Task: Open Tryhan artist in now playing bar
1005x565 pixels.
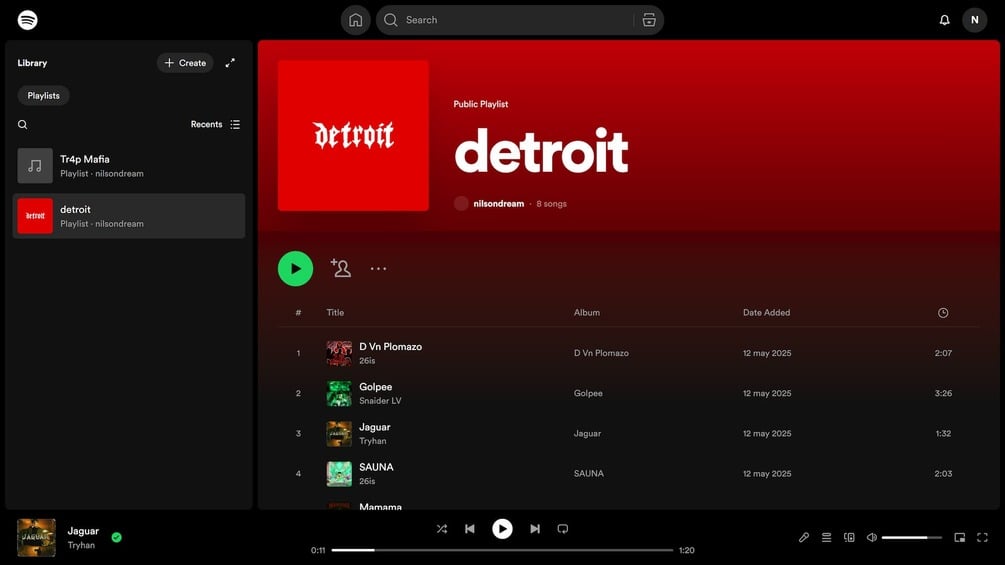Action: (81, 545)
